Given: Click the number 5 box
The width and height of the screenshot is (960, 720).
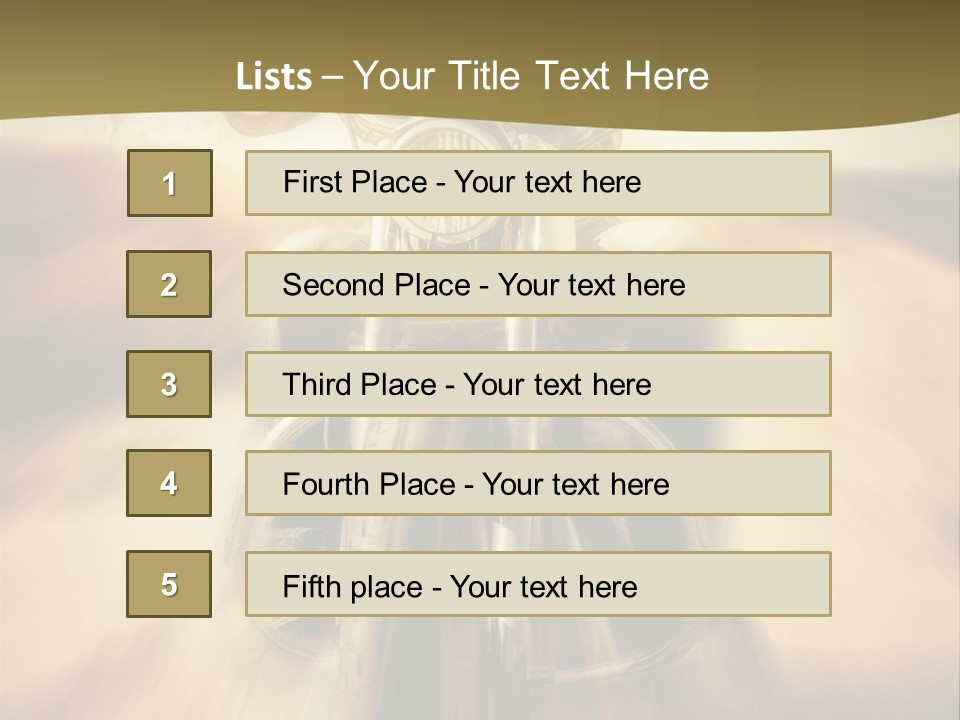Looking at the screenshot, I should coord(169,584).
